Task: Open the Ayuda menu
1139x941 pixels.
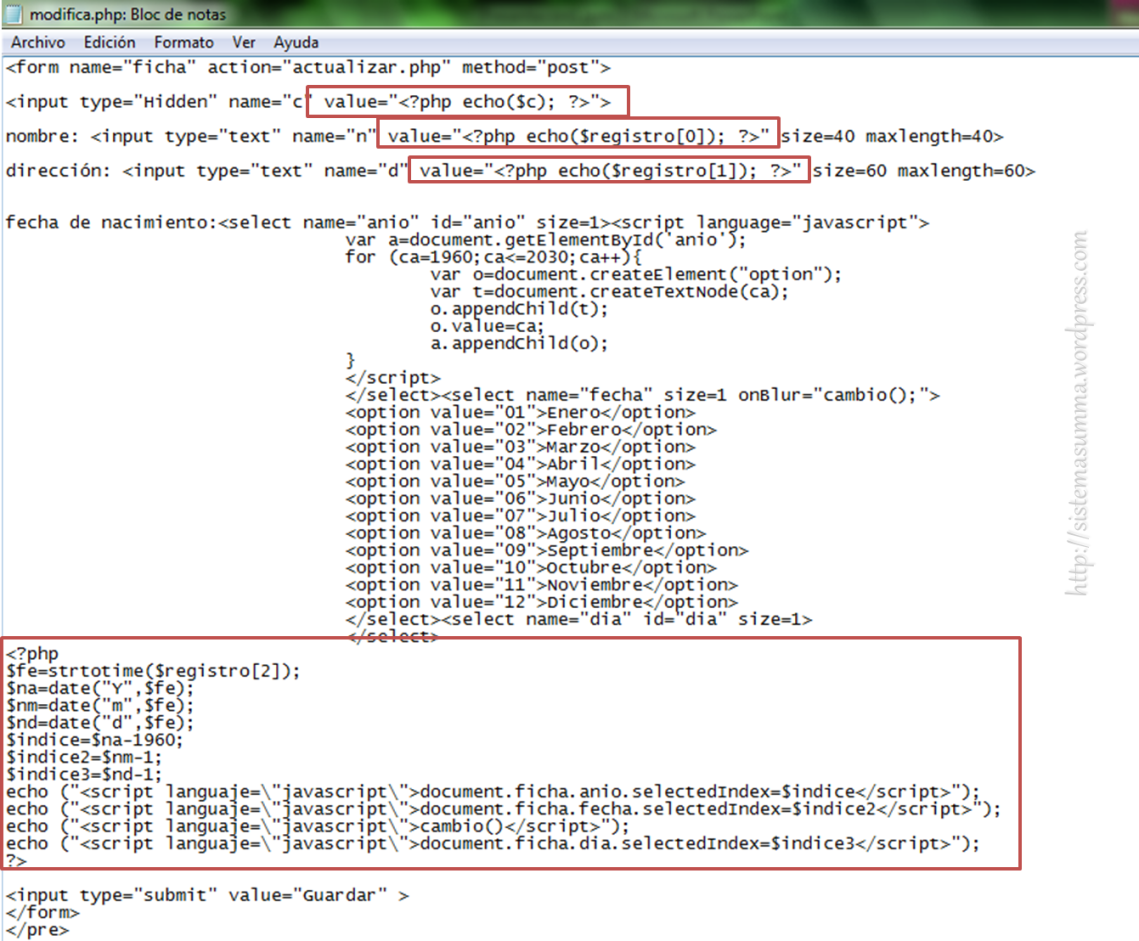Action: tap(296, 43)
